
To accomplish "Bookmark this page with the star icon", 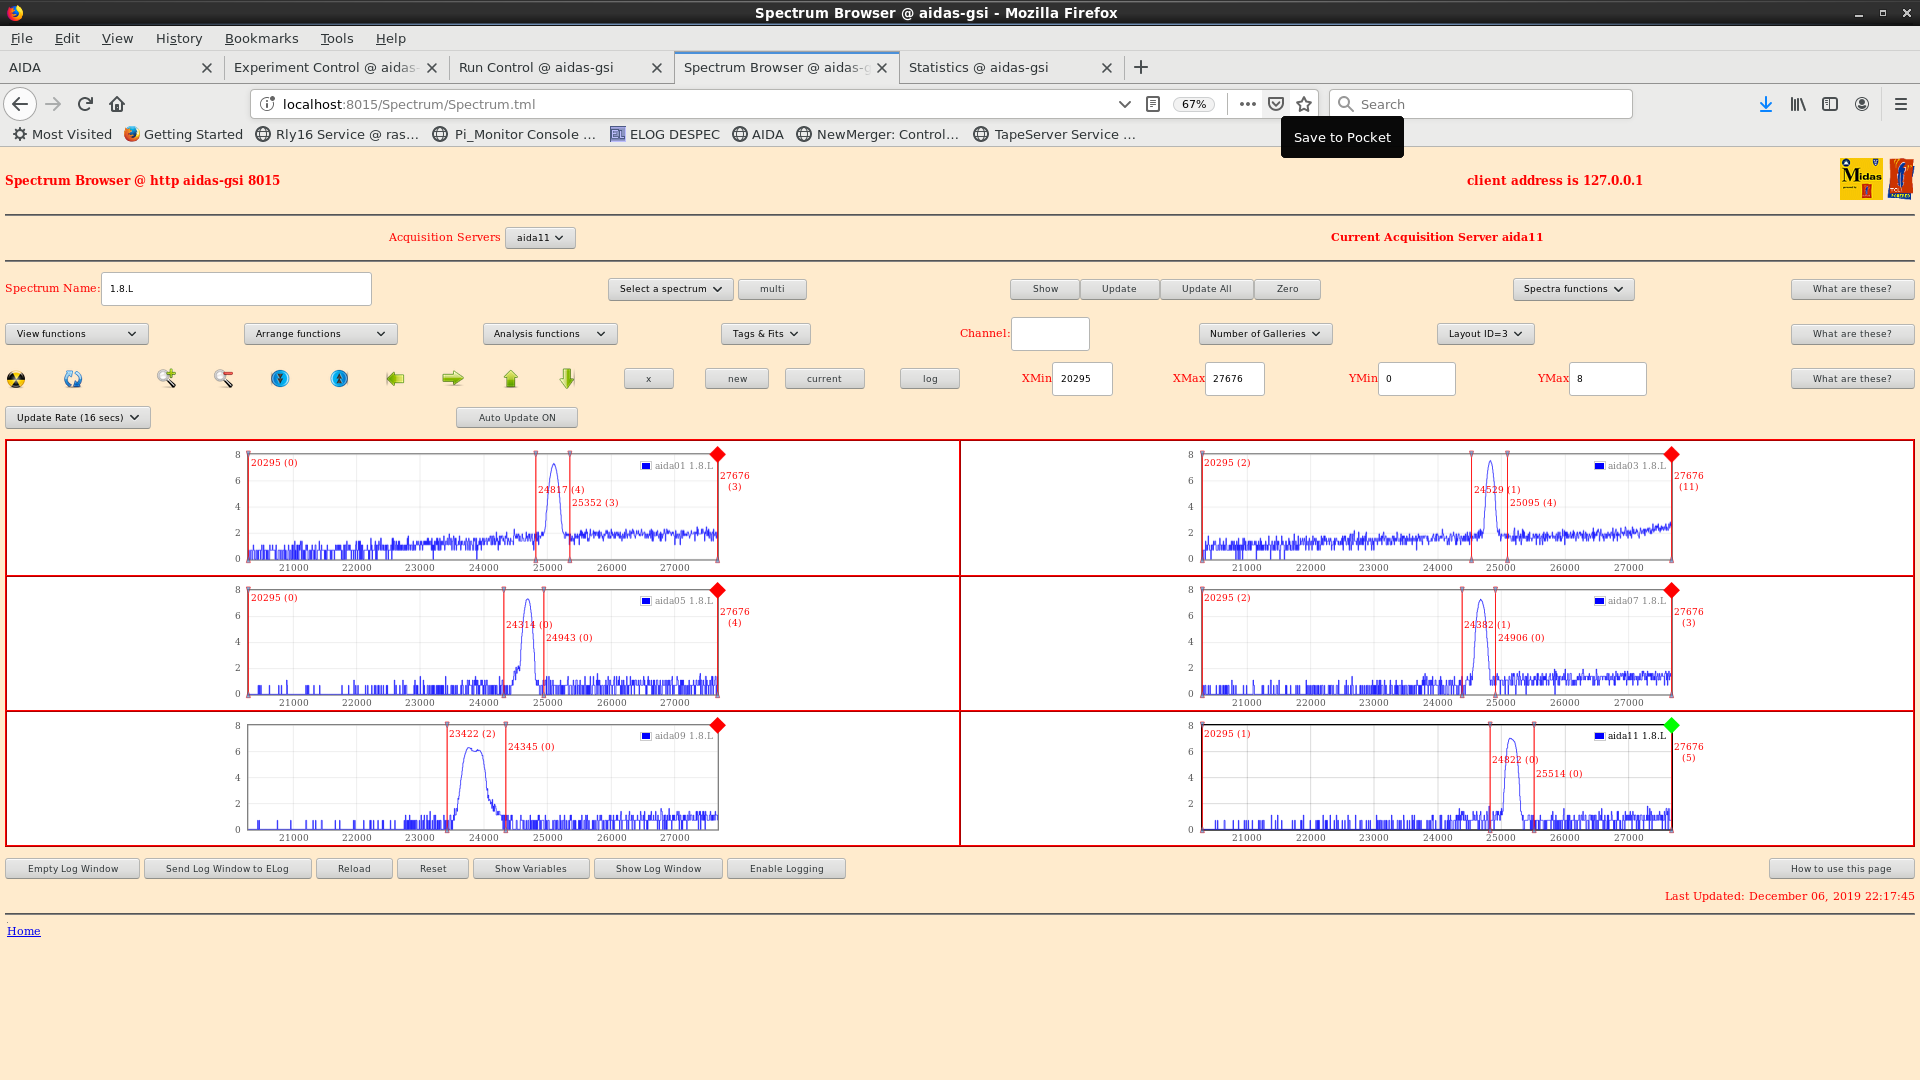I will pyautogui.click(x=1304, y=104).
